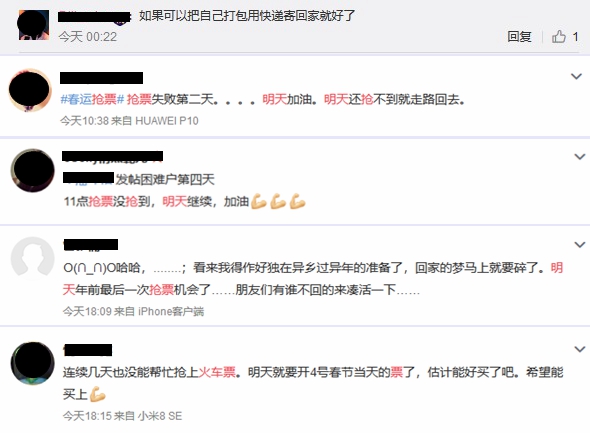Viewport: 590px width, 433px height.
Task: Click the 今天10:38 post timestamp
Action: pyautogui.click(x=84, y=121)
